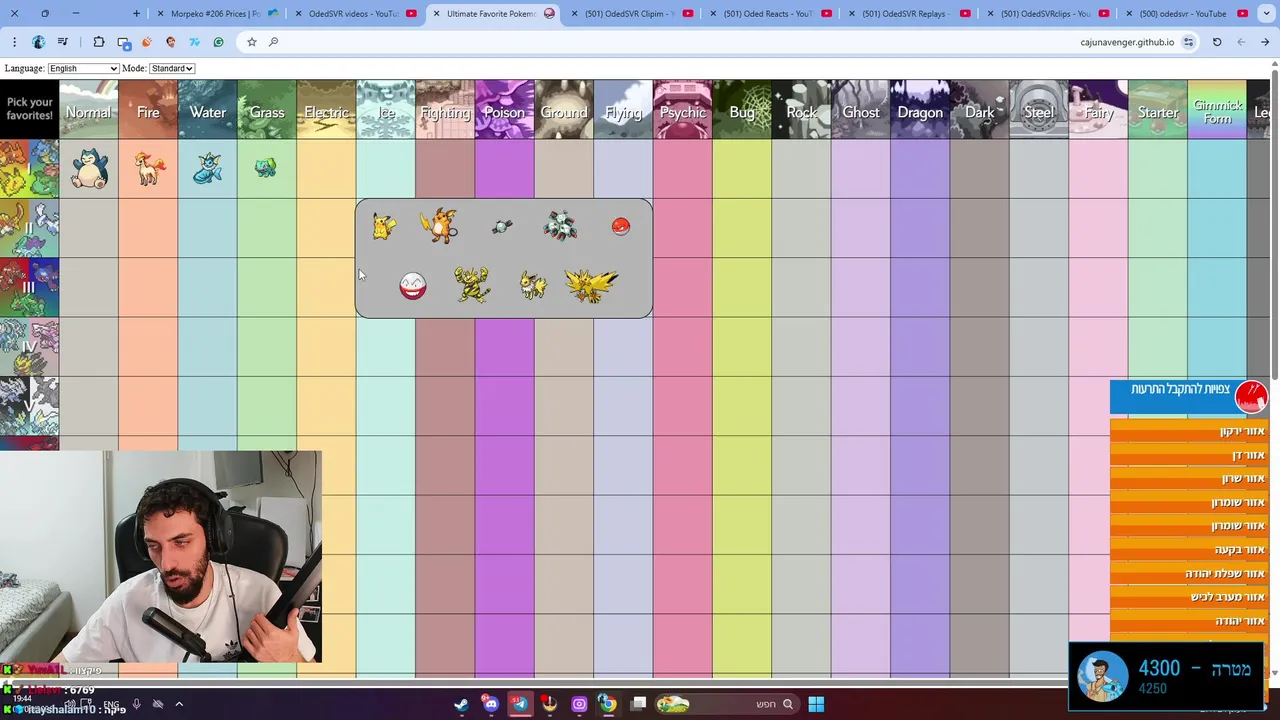Open the Mode dropdown
The height and width of the screenshot is (720, 1280).
(172, 68)
